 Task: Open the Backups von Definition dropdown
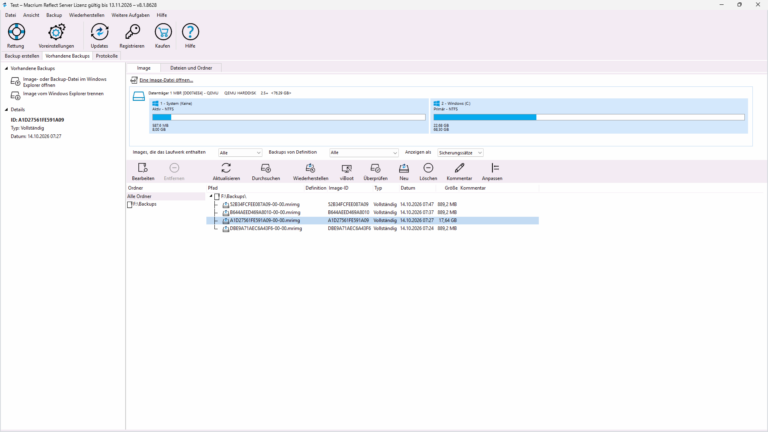[363, 153]
